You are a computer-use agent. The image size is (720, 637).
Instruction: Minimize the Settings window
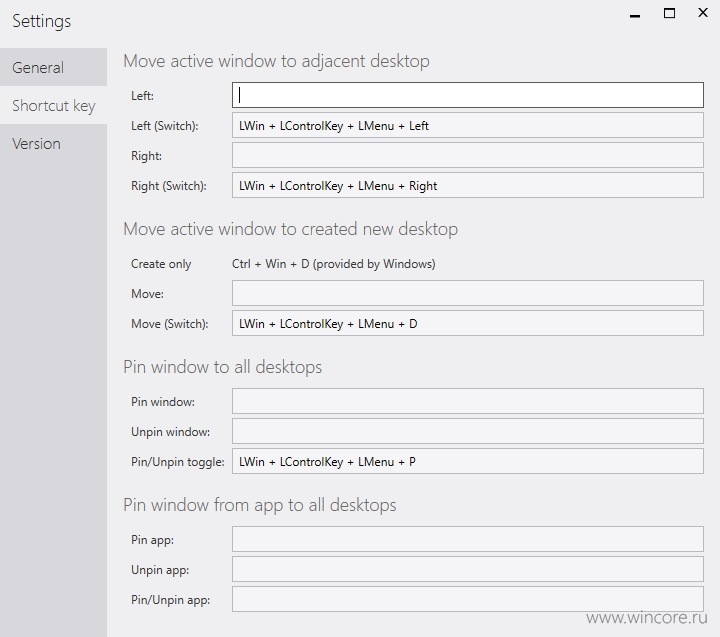635,14
